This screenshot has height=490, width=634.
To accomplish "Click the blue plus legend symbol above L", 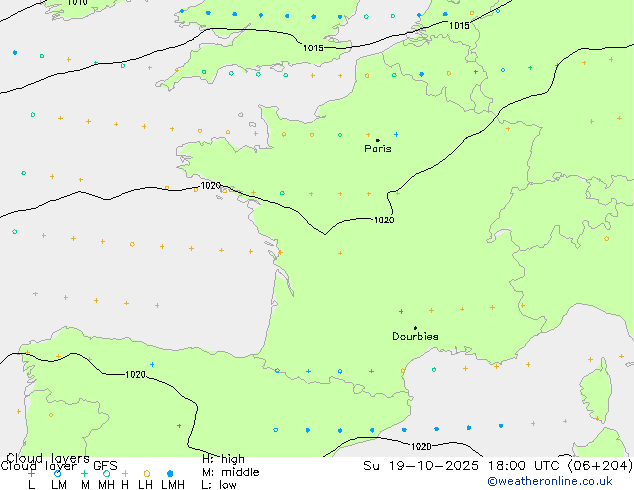I will [x=31, y=473].
